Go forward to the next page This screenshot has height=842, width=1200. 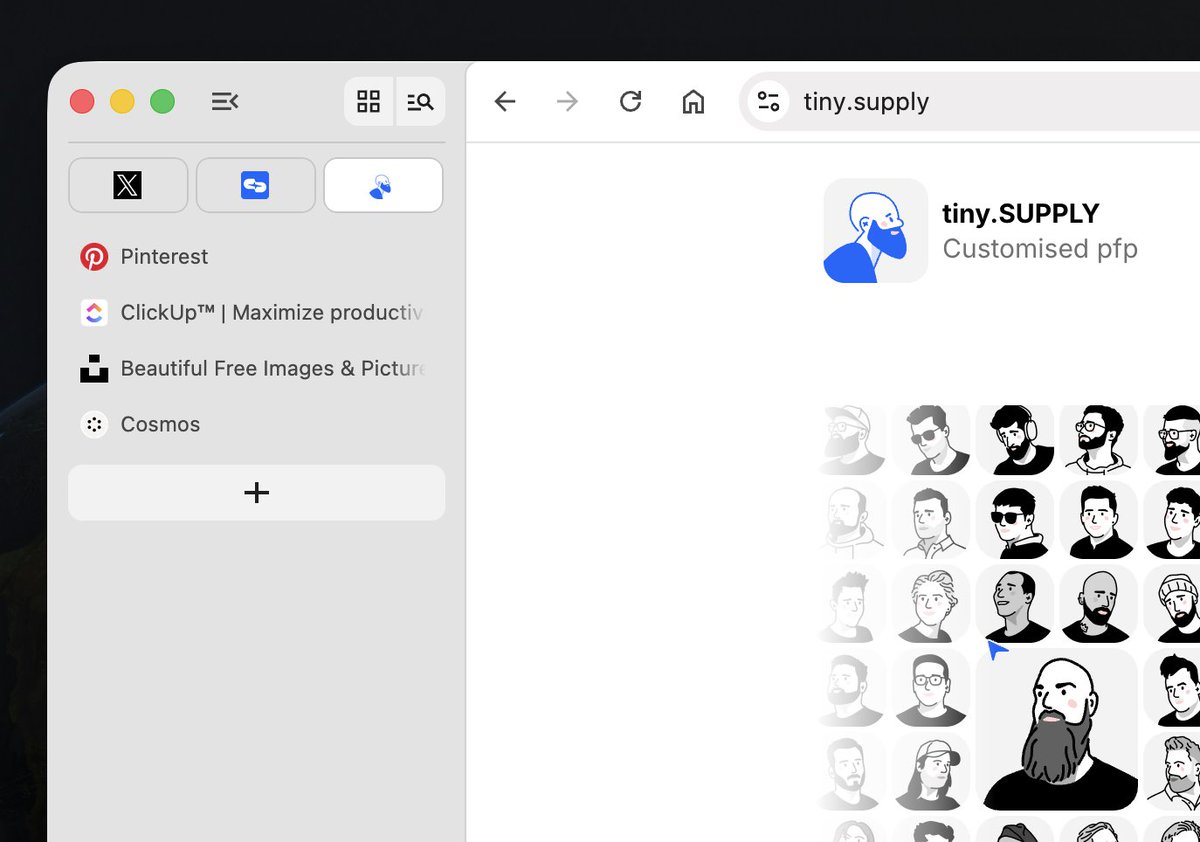pos(567,101)
